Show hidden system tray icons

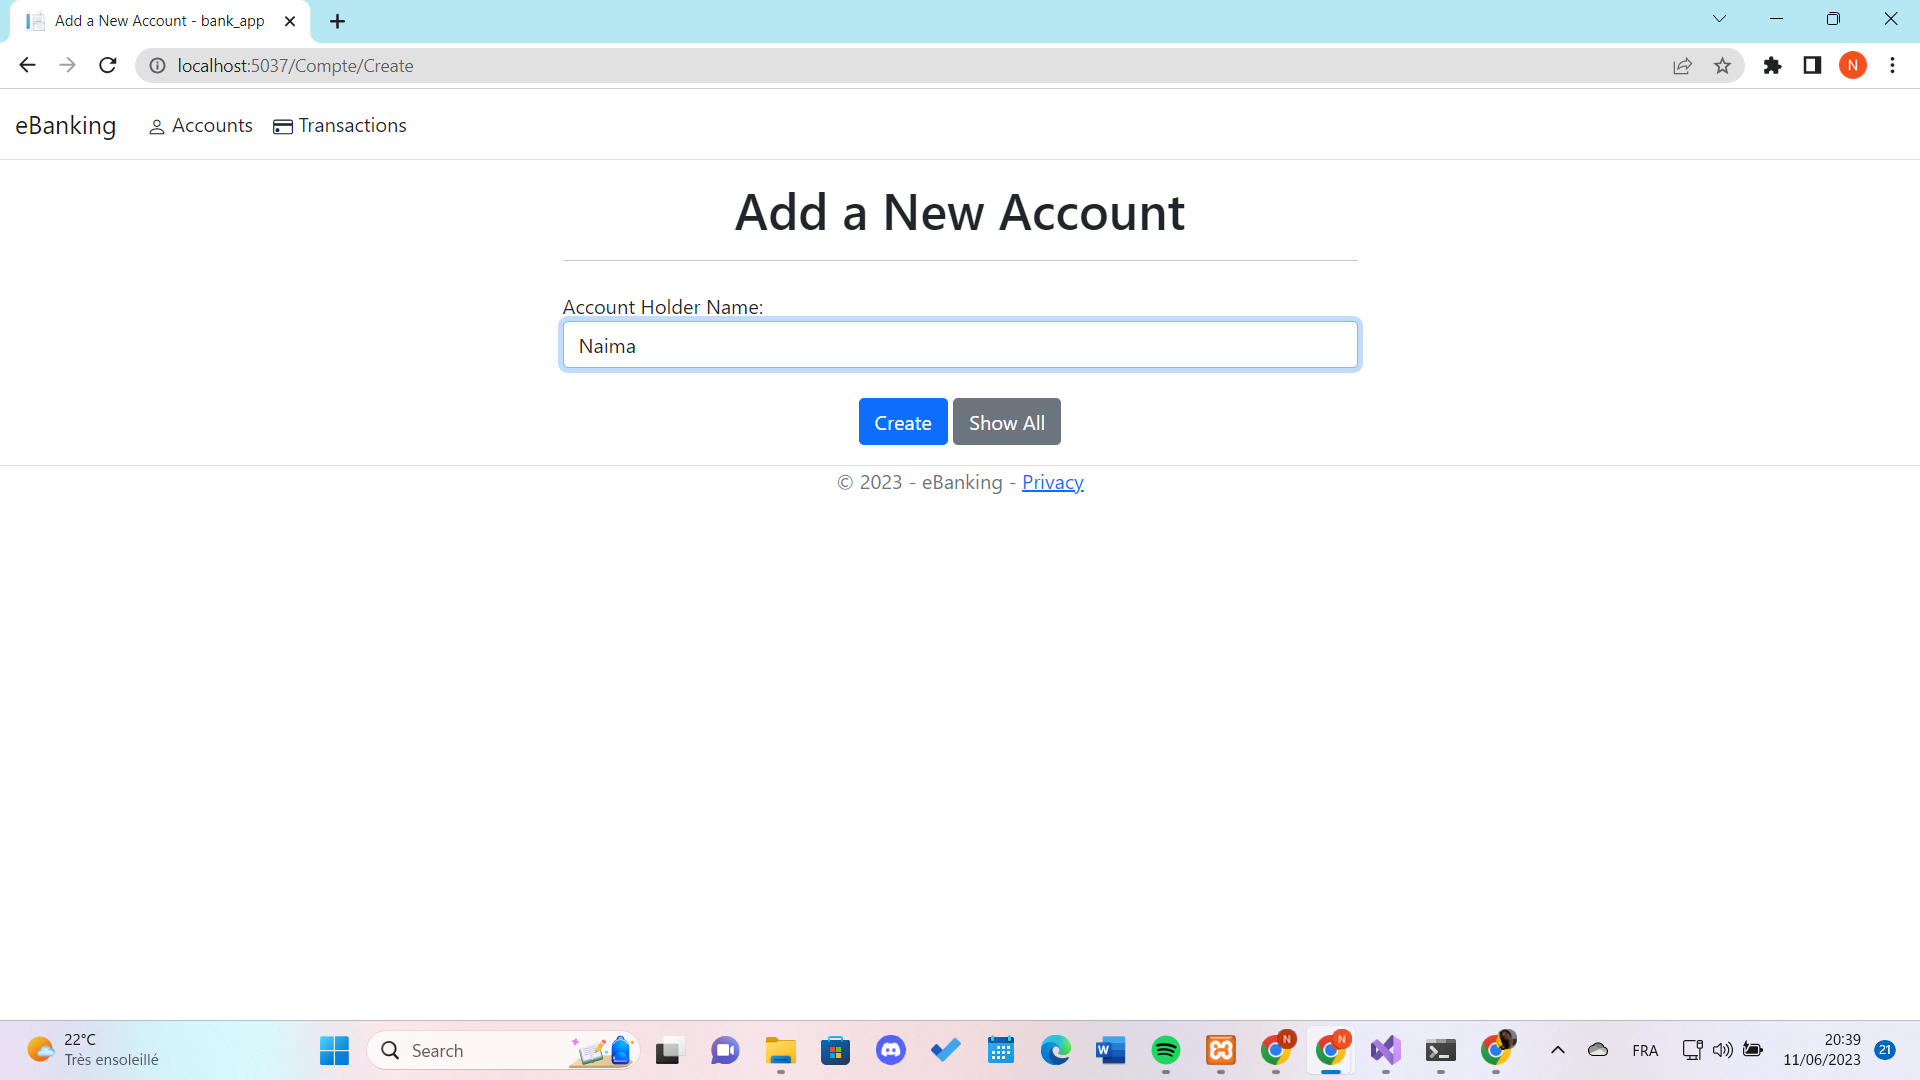click(x=1557, y=1050)
